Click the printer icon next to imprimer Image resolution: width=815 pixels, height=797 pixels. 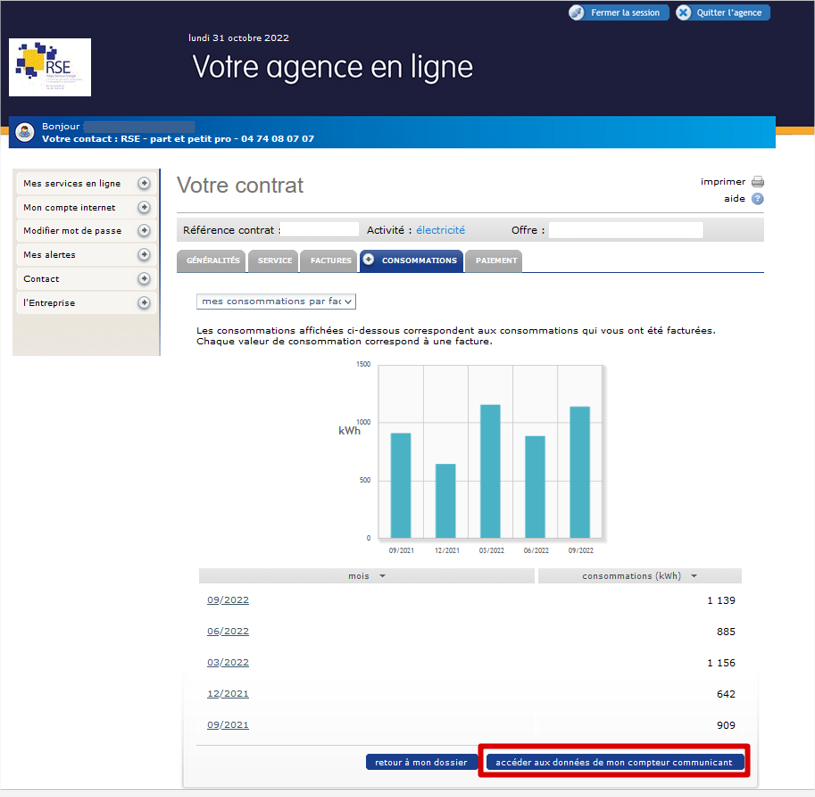point(758,182)
